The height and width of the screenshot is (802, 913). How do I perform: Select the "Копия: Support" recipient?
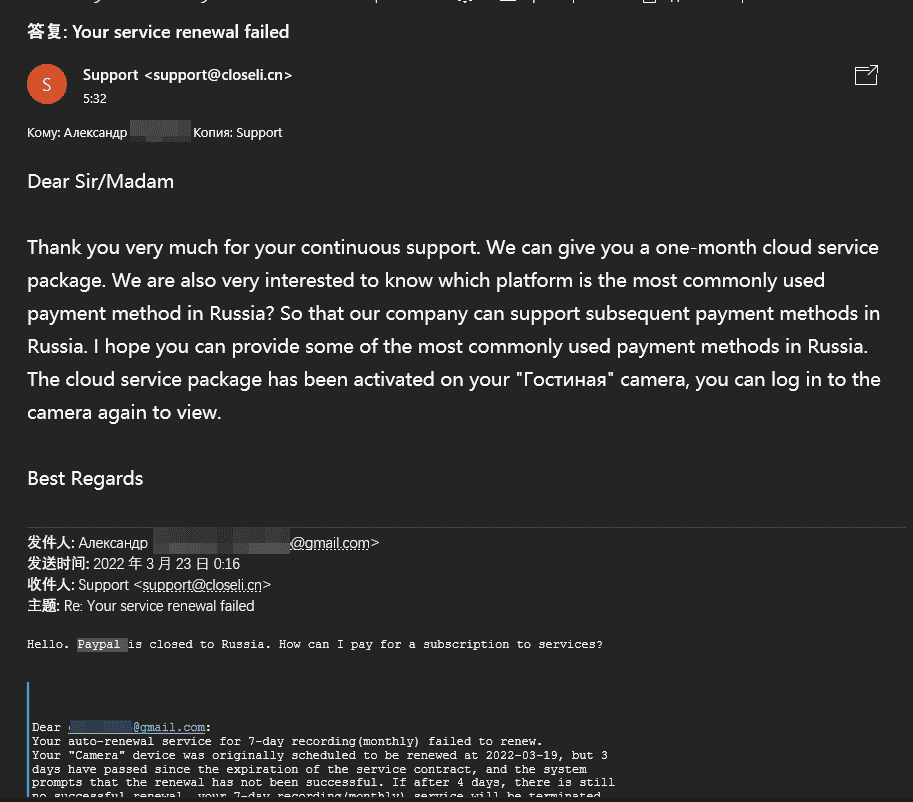pos(237,132)
